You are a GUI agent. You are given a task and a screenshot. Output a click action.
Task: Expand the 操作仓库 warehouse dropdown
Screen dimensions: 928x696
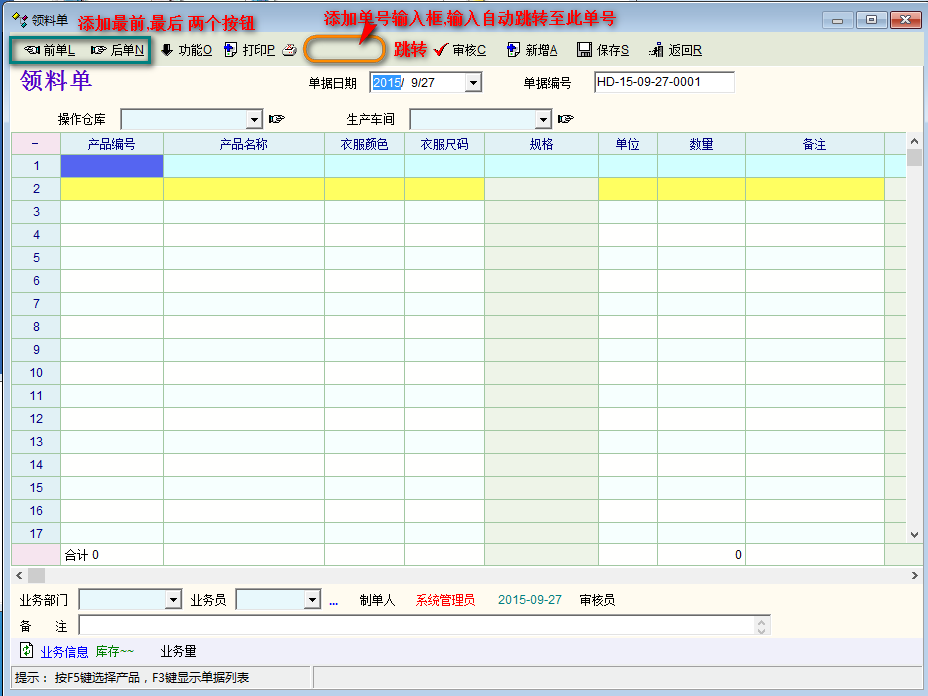click(x=254, y=120)
